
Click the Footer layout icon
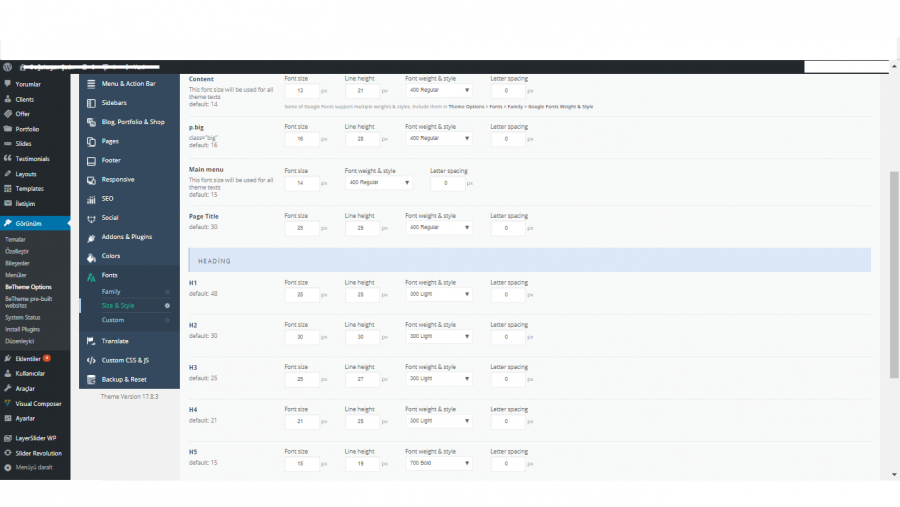91,161
